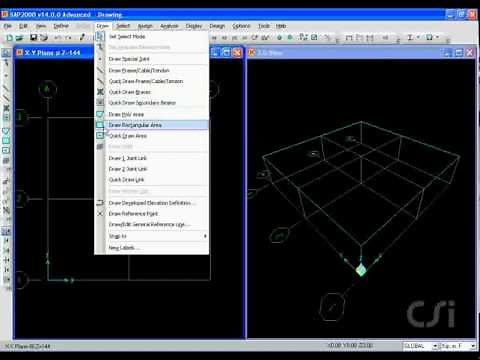Choose Draw Developed Elevation Definition
This screenshot has height=360, width=480.
pos(152,203)
